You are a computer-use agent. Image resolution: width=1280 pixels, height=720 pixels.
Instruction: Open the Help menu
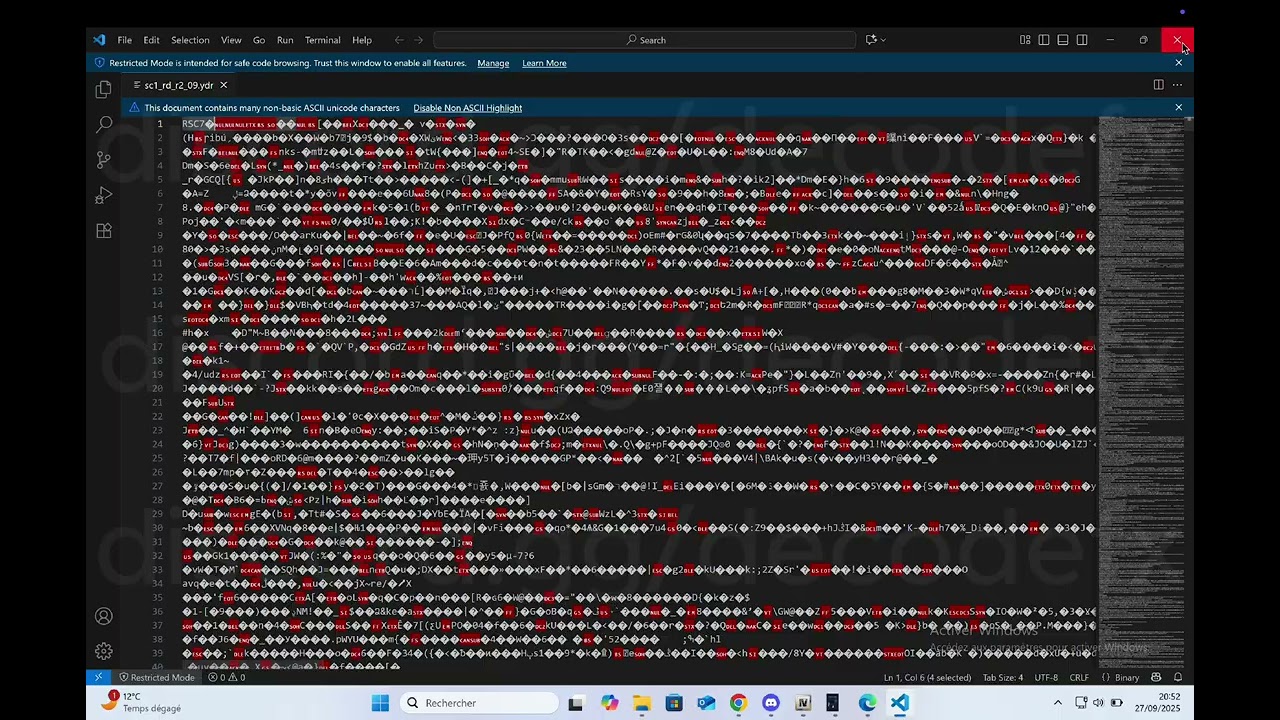click(362, 40)
